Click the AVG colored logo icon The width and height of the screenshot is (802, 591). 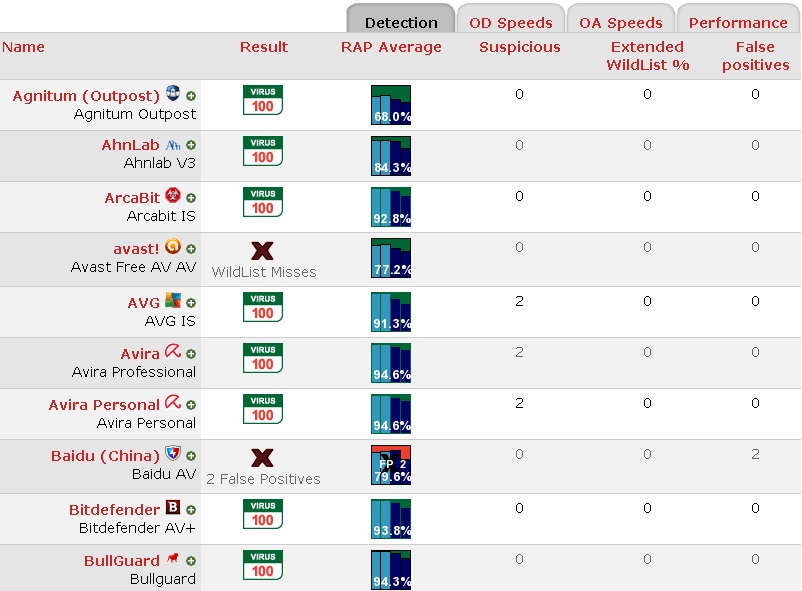coord(173,300)
